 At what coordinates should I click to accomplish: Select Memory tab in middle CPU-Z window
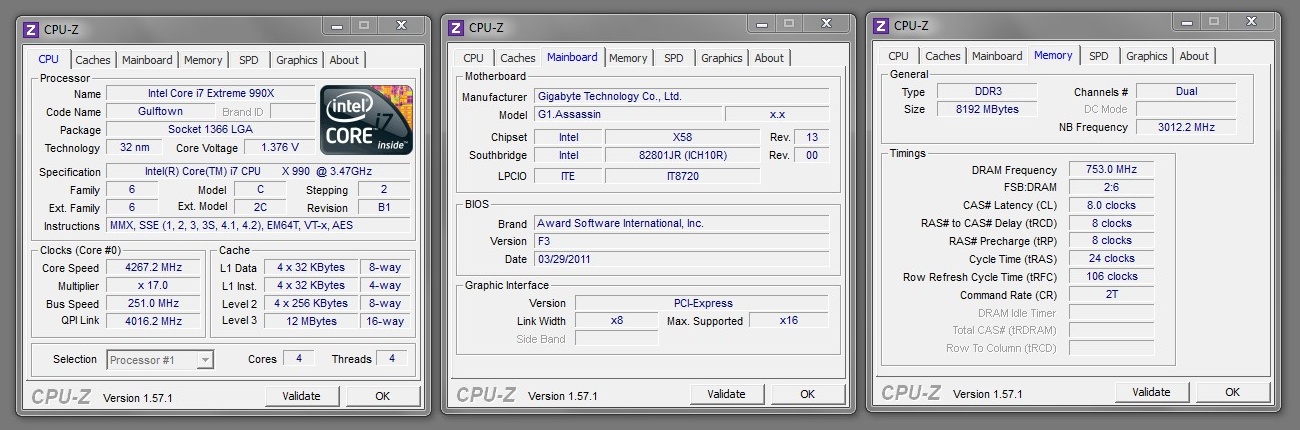point(628,58)
